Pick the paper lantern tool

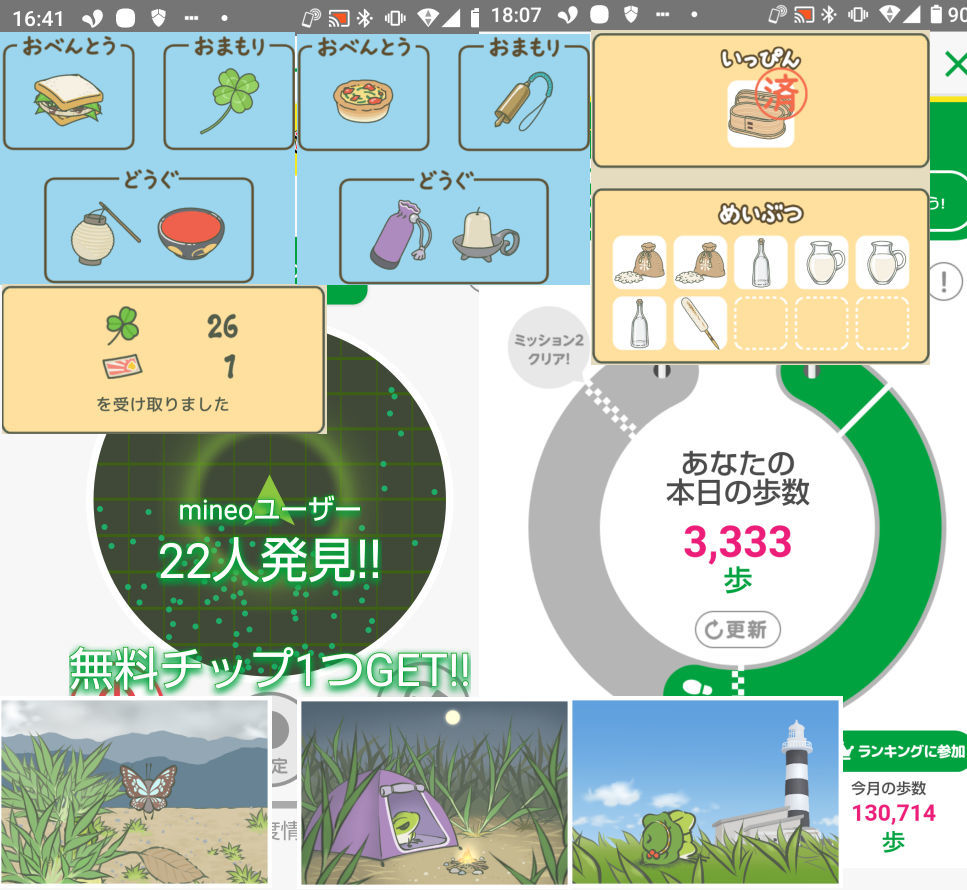pos(105,234)
